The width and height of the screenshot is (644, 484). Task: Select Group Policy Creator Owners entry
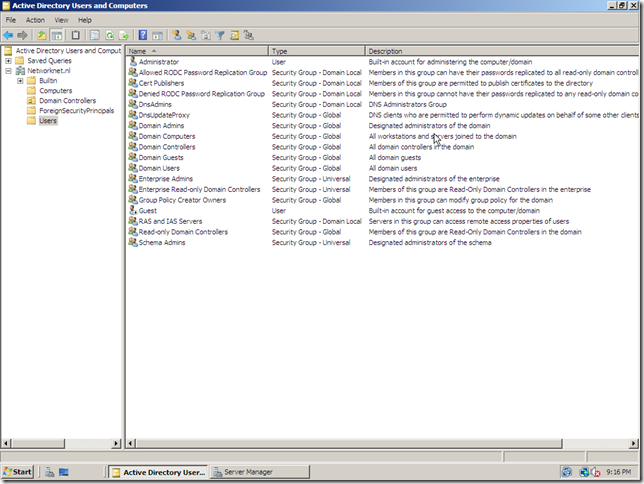(182, 200)
